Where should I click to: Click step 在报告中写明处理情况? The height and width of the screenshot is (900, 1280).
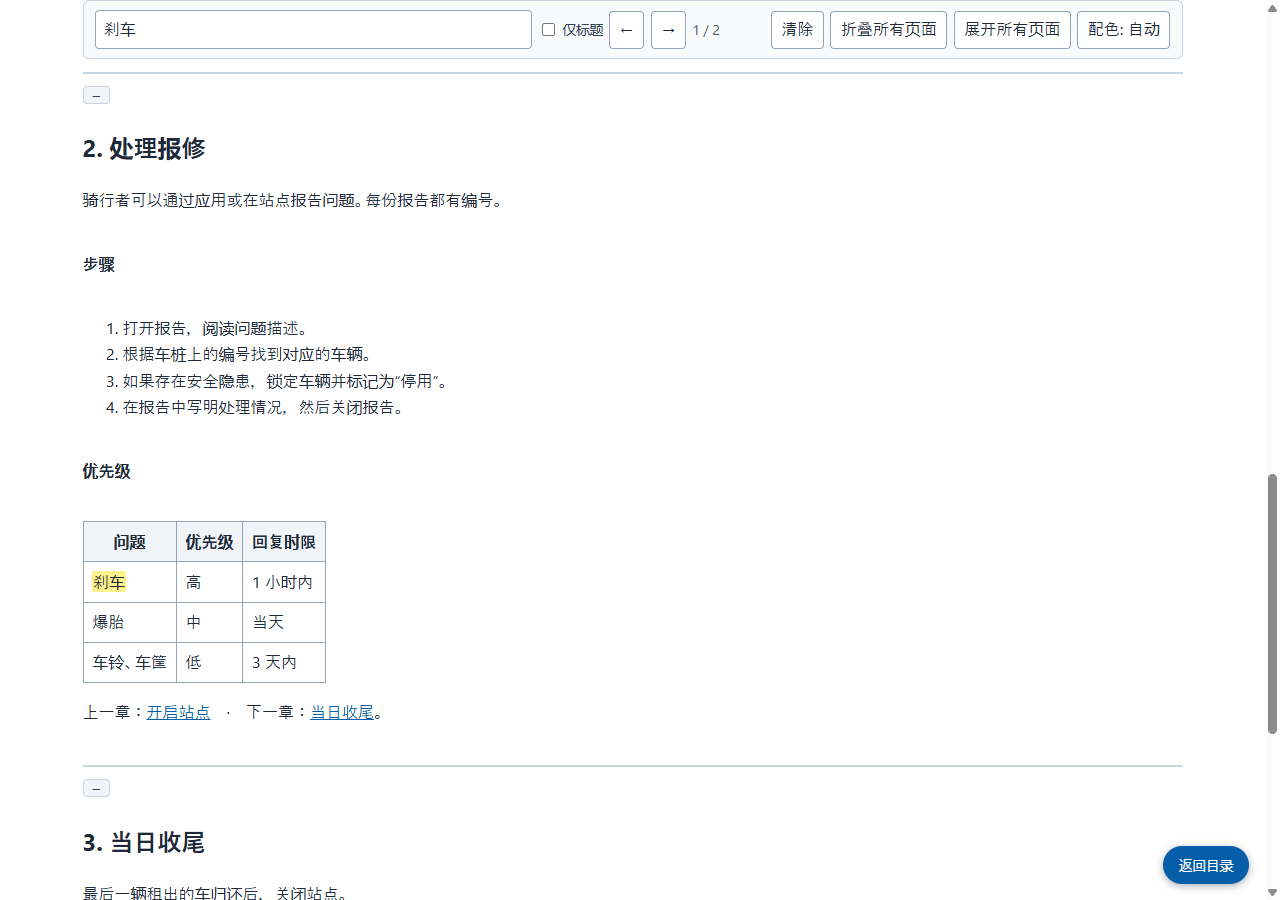[x=263, y=407]
